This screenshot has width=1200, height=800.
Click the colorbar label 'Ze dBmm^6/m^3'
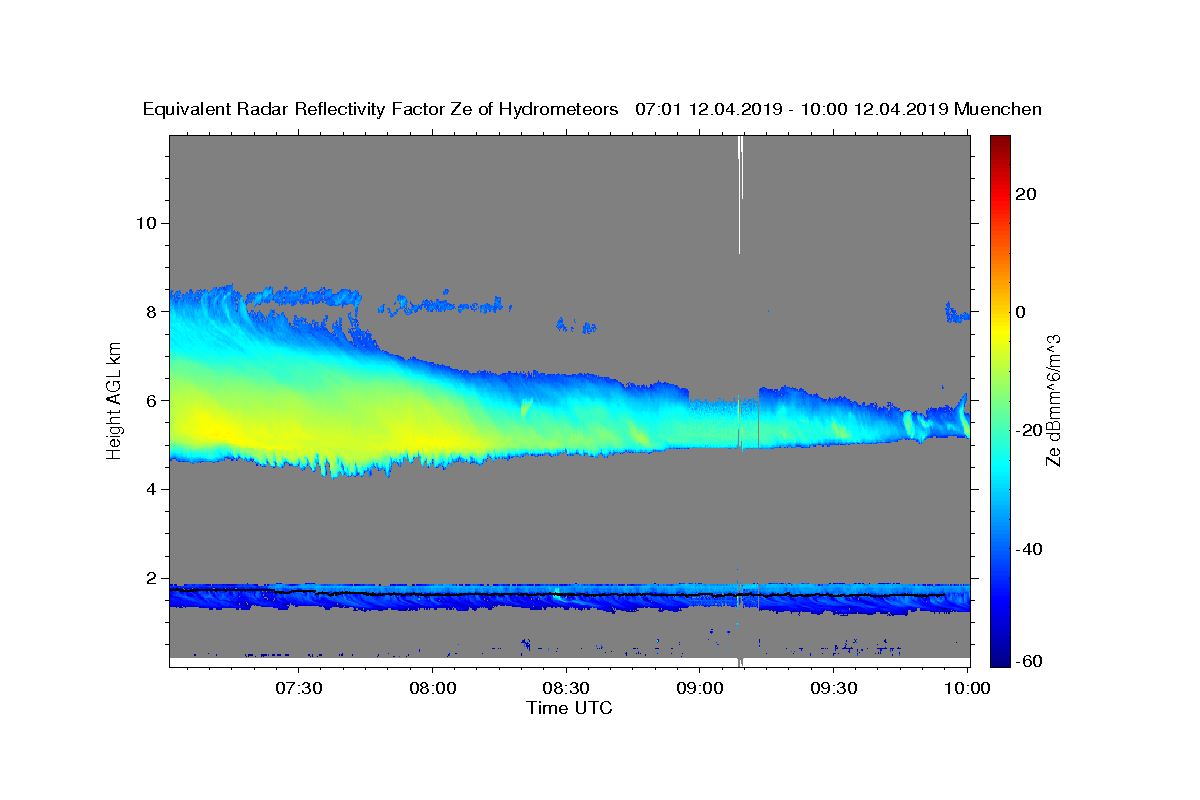click(x=1052, y=401)
